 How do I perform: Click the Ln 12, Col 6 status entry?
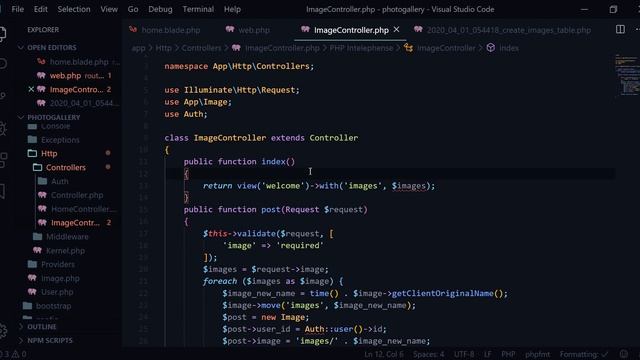click(384, 354)
